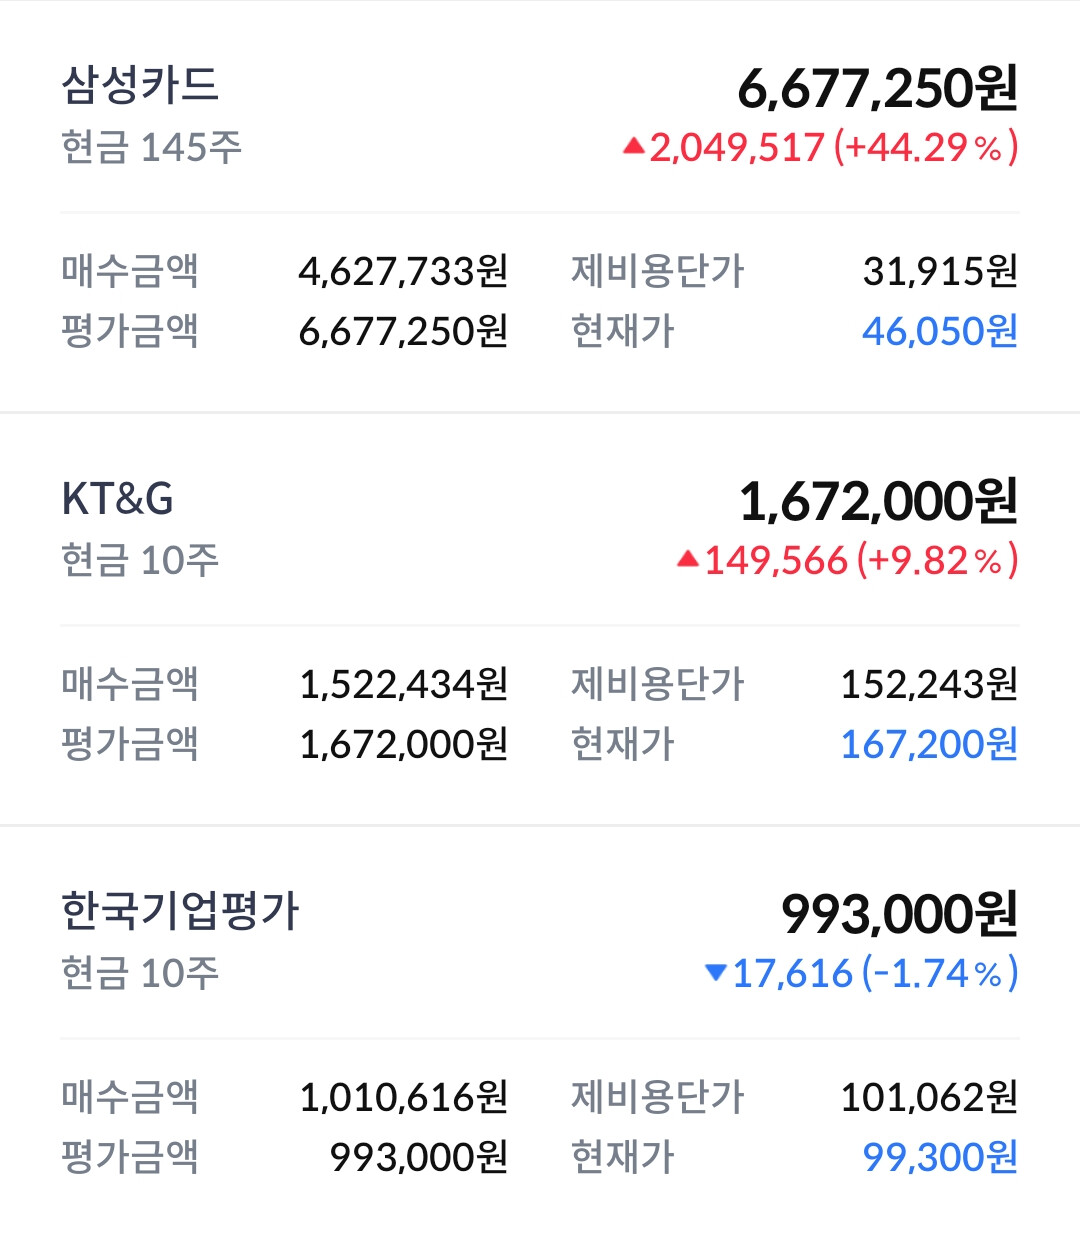The height and width of the screenshot is (1233, 1080).
Task: Tap 한국기업평가 loss -1.74% text
Action: click(x=939, y=973)
